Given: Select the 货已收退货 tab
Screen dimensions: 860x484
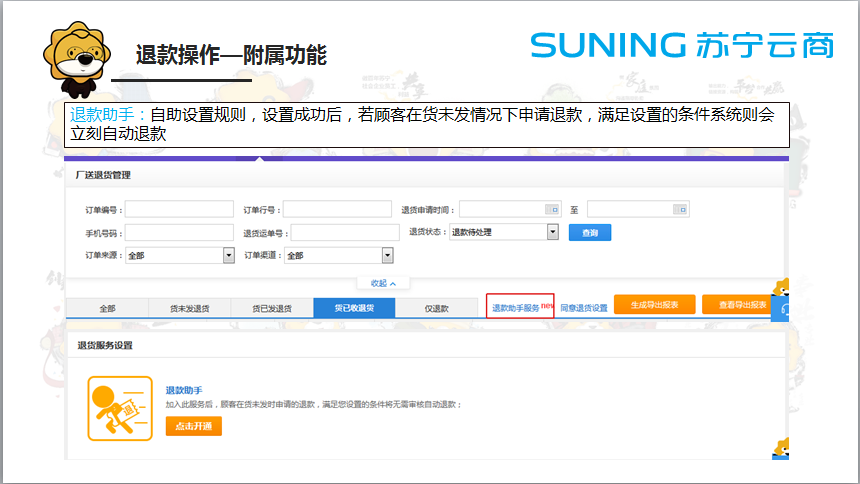Looking at the screenshot, I should (x=354, y=308).
